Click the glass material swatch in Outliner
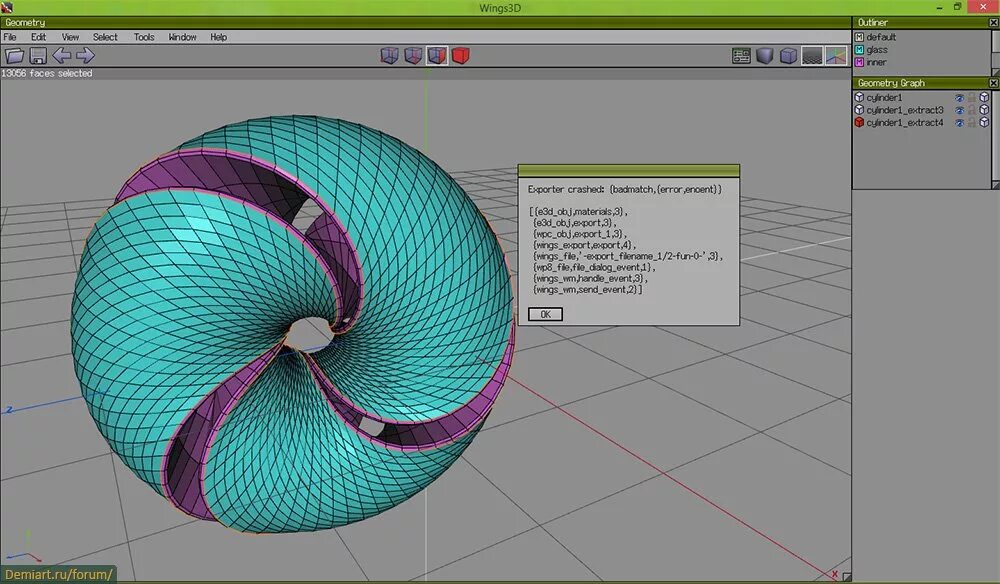 coord(858,47)
